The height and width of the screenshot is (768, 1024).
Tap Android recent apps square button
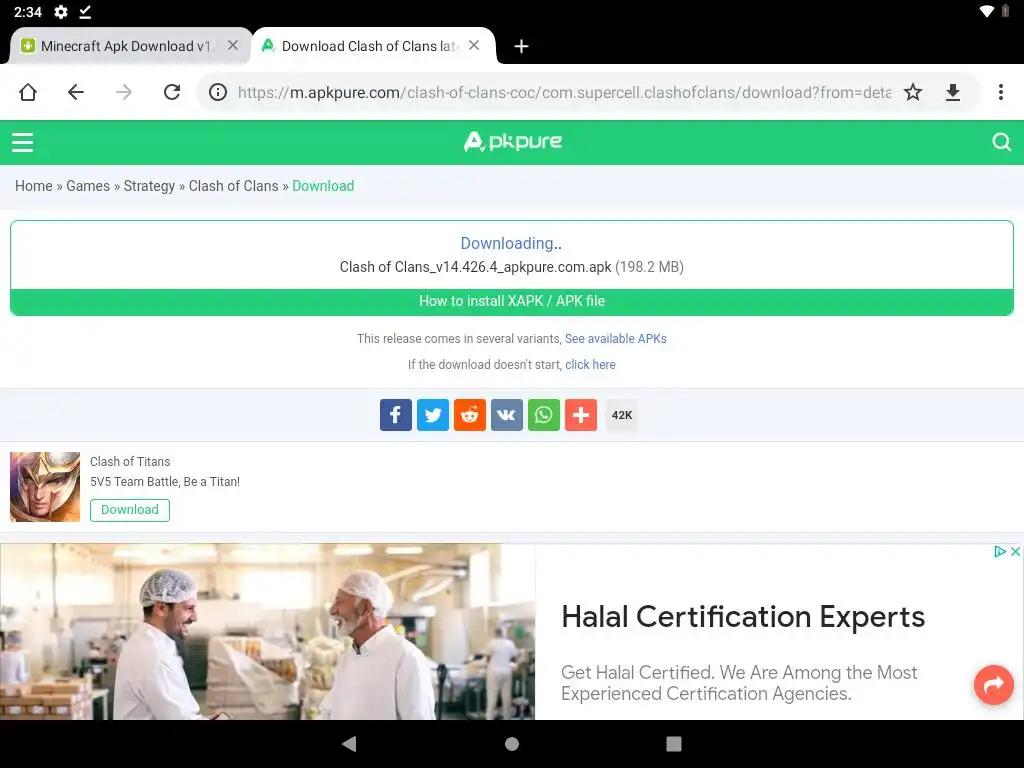click(x=674, y=743)
